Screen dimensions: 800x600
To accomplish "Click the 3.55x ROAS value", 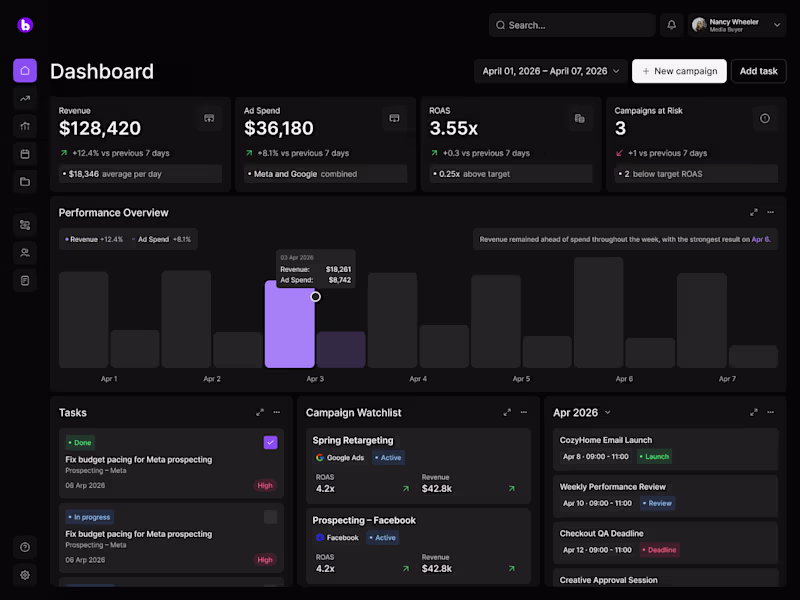I will click(x=454, y=128).
